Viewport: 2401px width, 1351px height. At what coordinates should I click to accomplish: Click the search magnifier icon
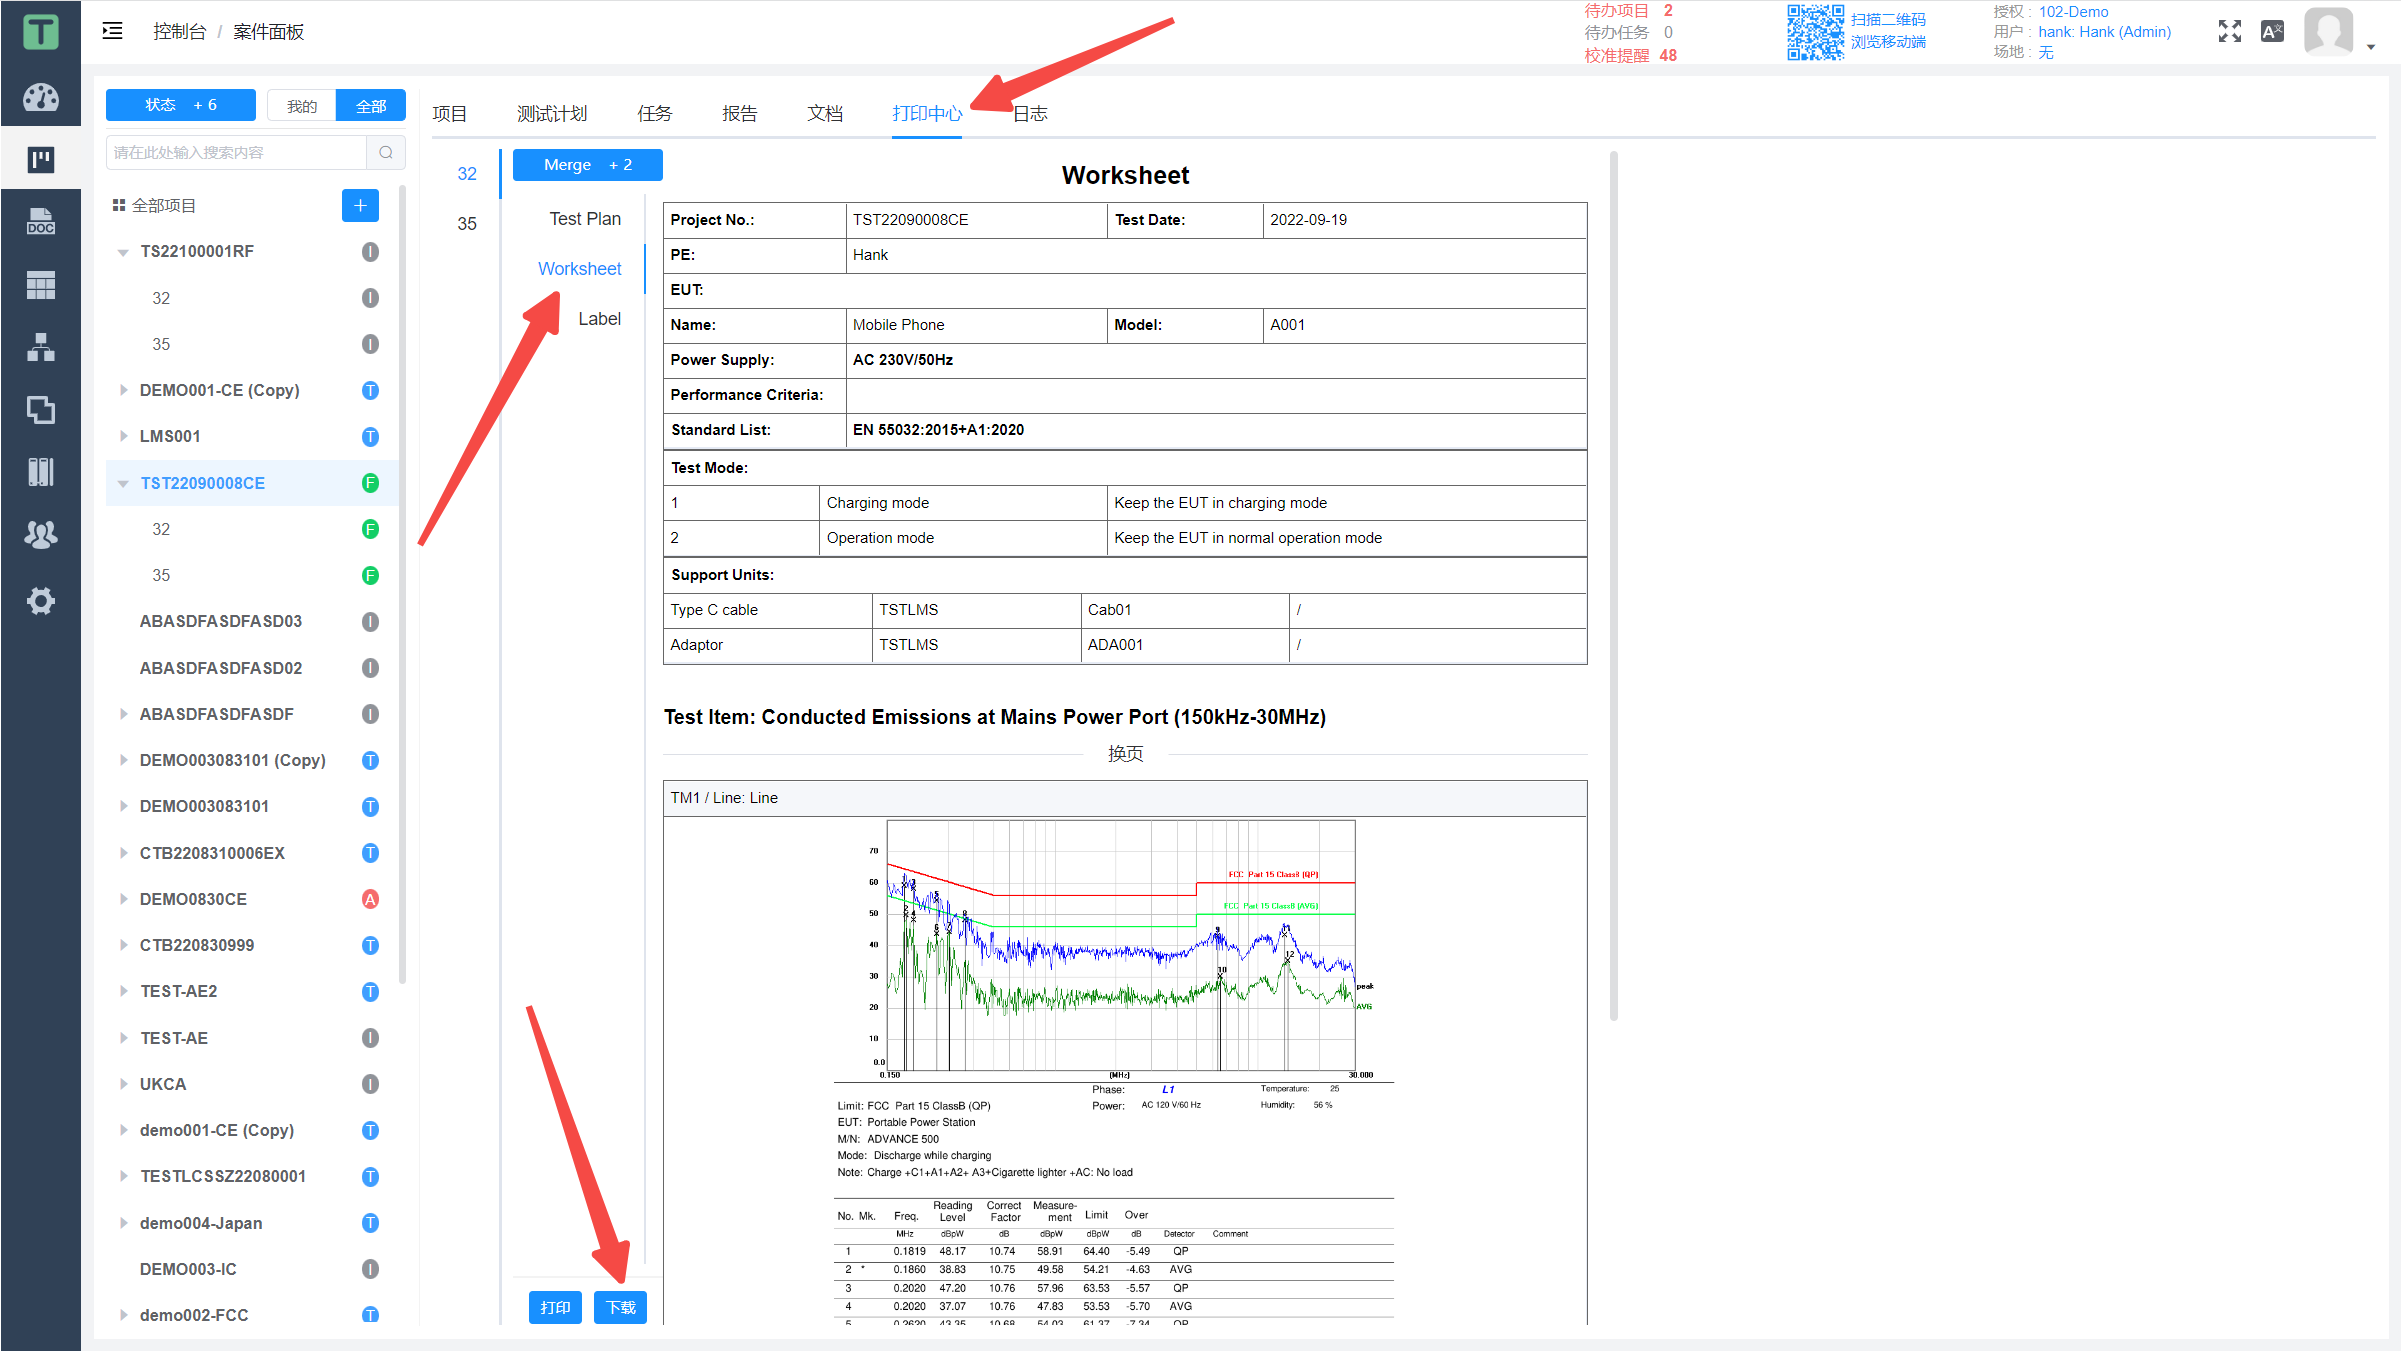coord(386,153)
